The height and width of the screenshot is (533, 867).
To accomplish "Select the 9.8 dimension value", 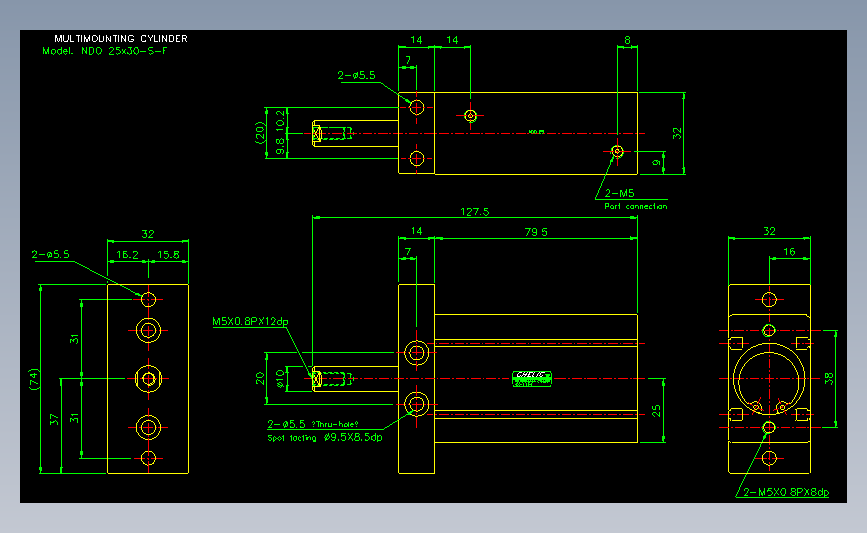I will pos(280,147).
